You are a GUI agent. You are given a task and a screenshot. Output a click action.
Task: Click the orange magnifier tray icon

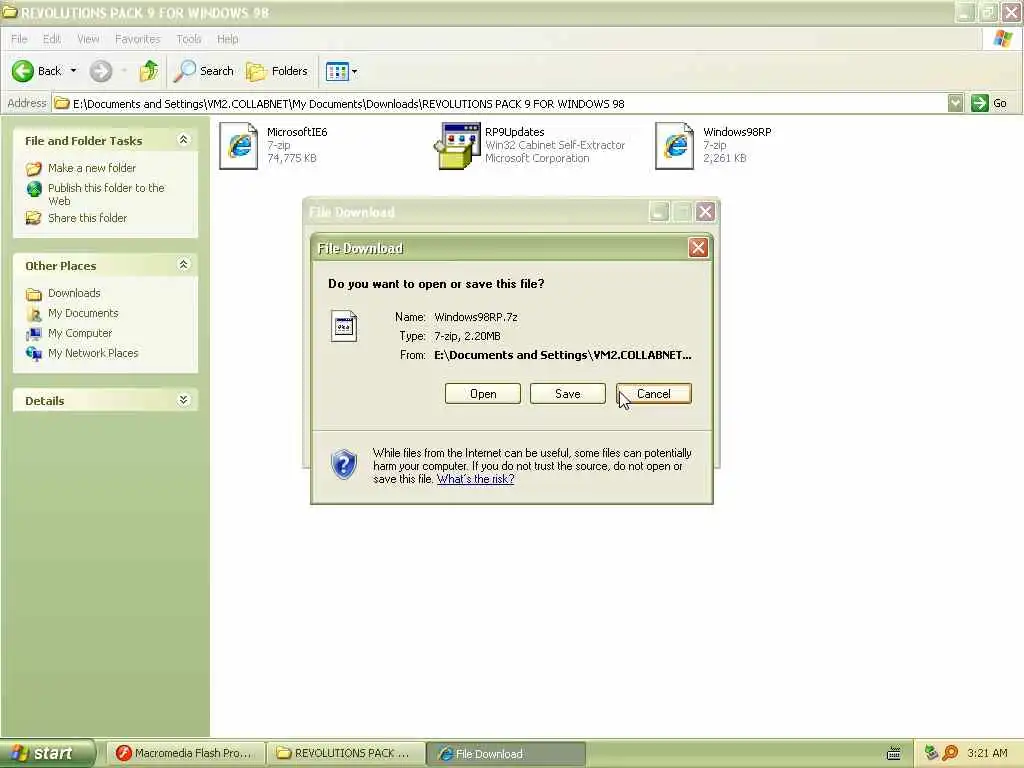coord(950,753)
